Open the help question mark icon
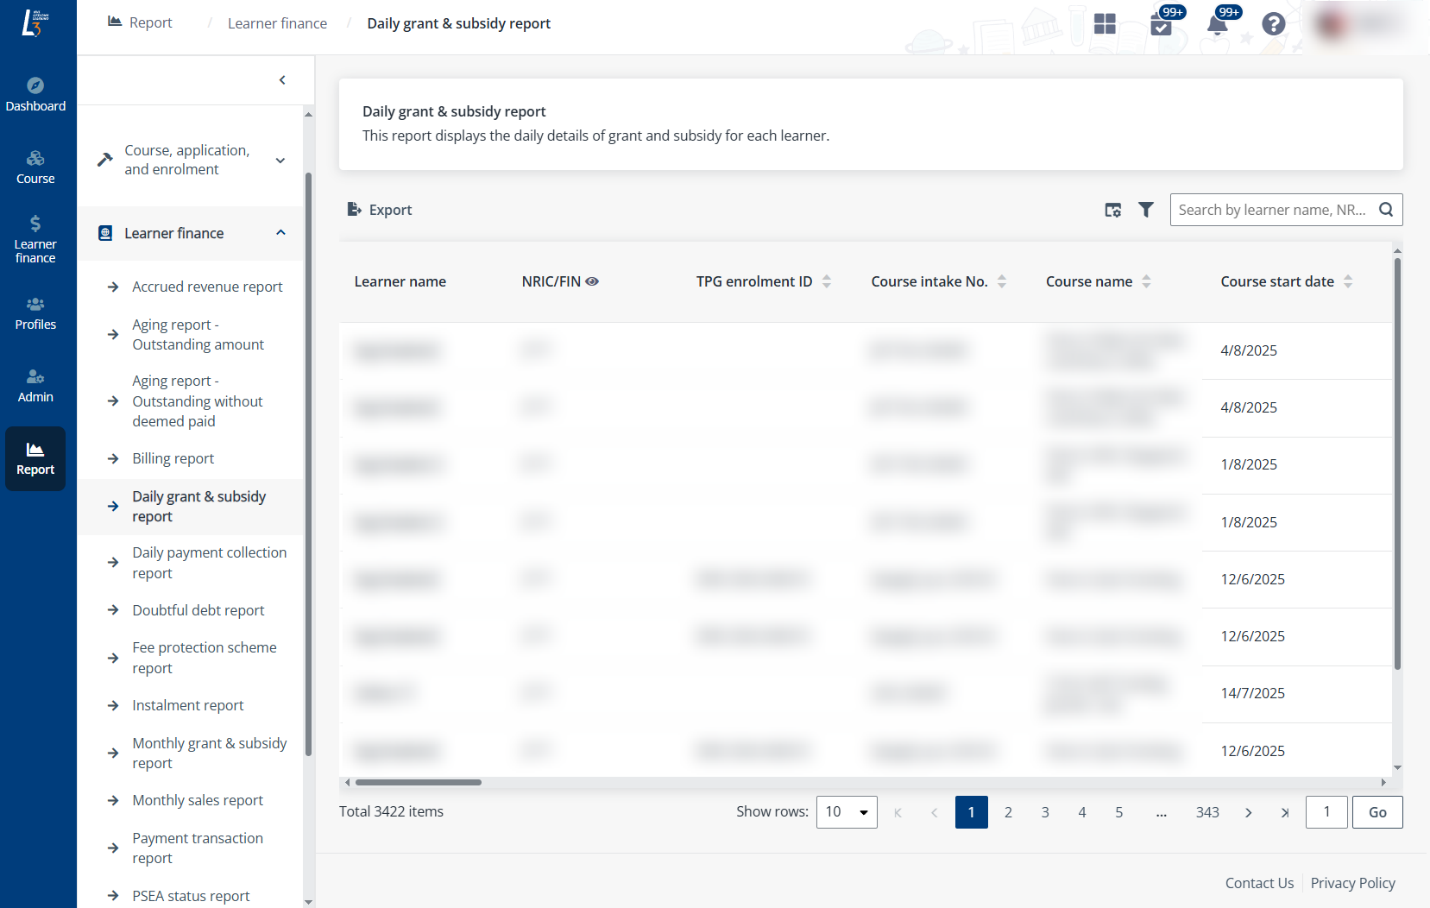This screenshot has width=1430, height=908. (x=1273, y=22)
